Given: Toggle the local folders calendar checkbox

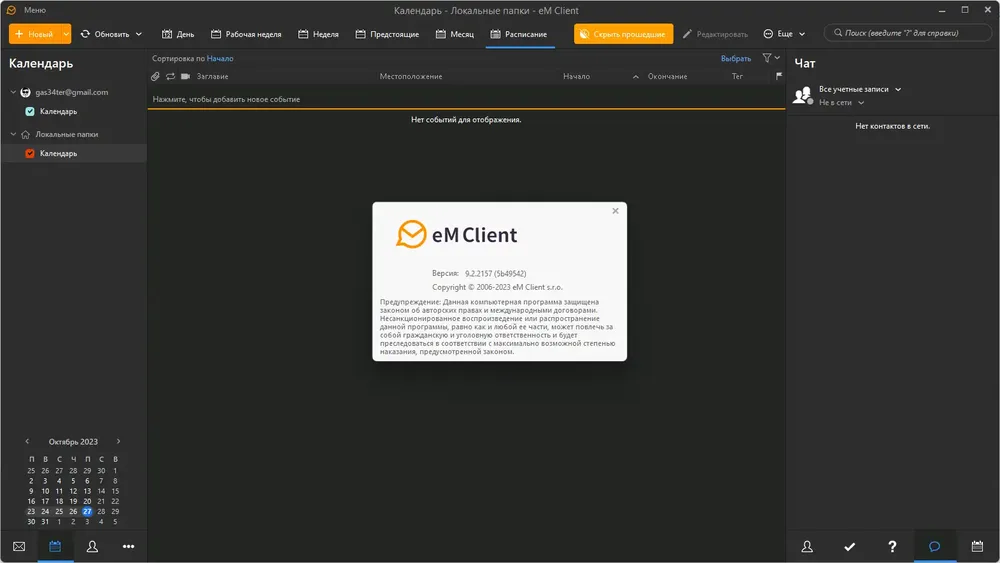Looking at the screenshot, I should (x=29, y=154).
